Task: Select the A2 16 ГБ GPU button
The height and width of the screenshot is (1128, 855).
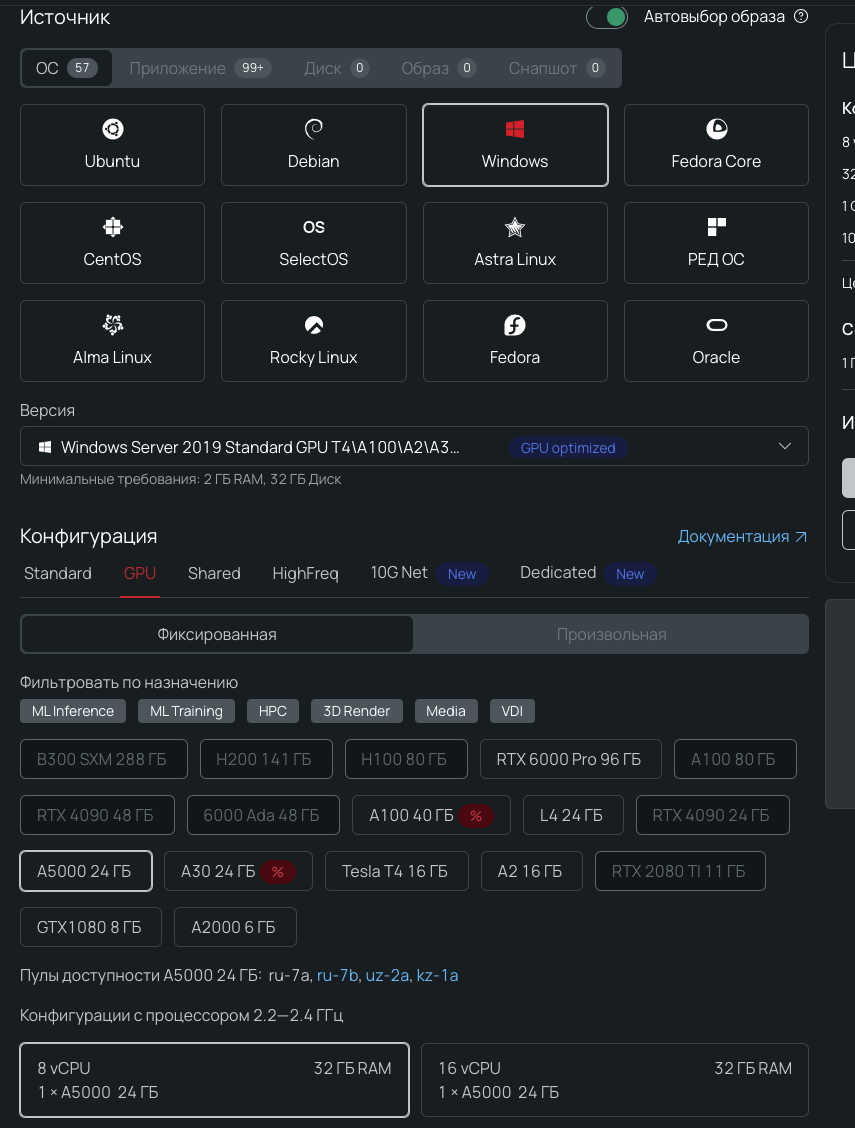Action: pos(531,871)
